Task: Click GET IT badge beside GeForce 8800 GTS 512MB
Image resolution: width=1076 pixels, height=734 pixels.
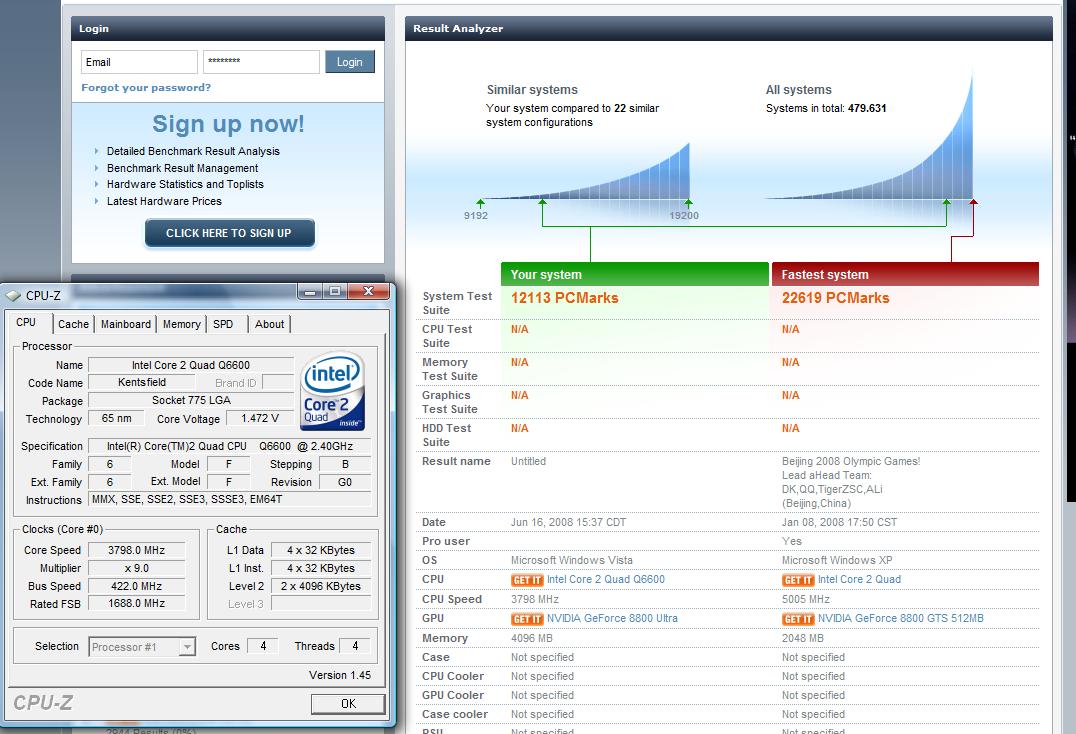Action: (x=798, y=619)
